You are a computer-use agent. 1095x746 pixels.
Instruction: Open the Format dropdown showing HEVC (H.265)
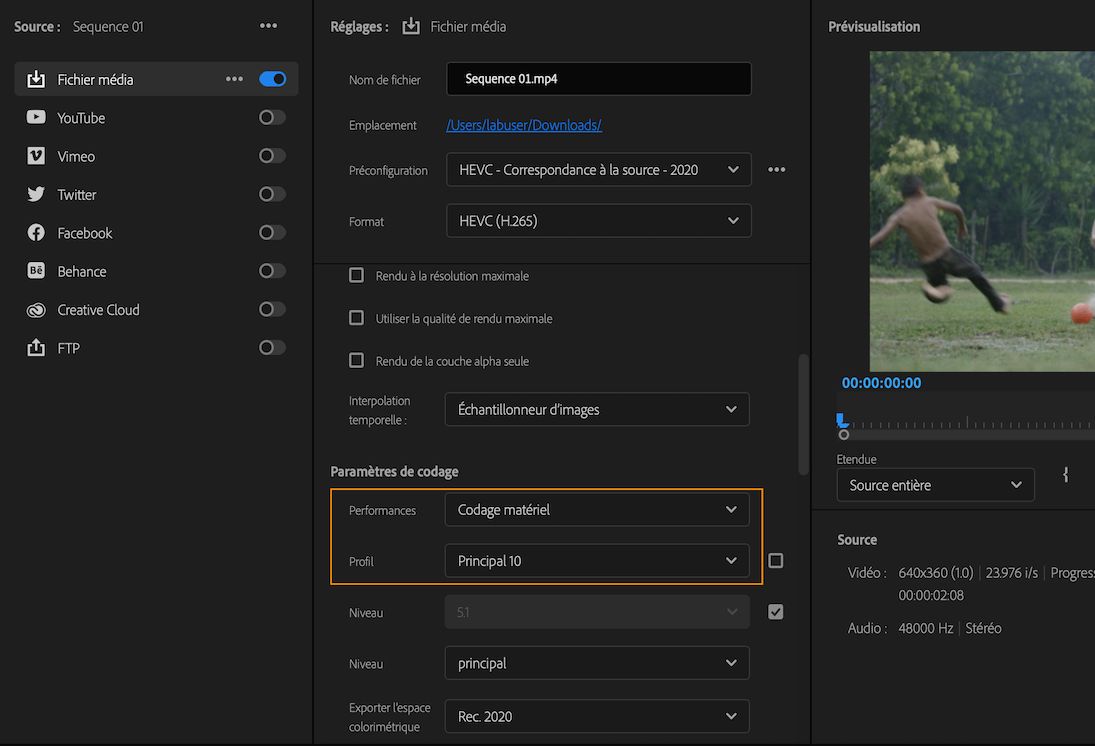click(x=598, y=220)
